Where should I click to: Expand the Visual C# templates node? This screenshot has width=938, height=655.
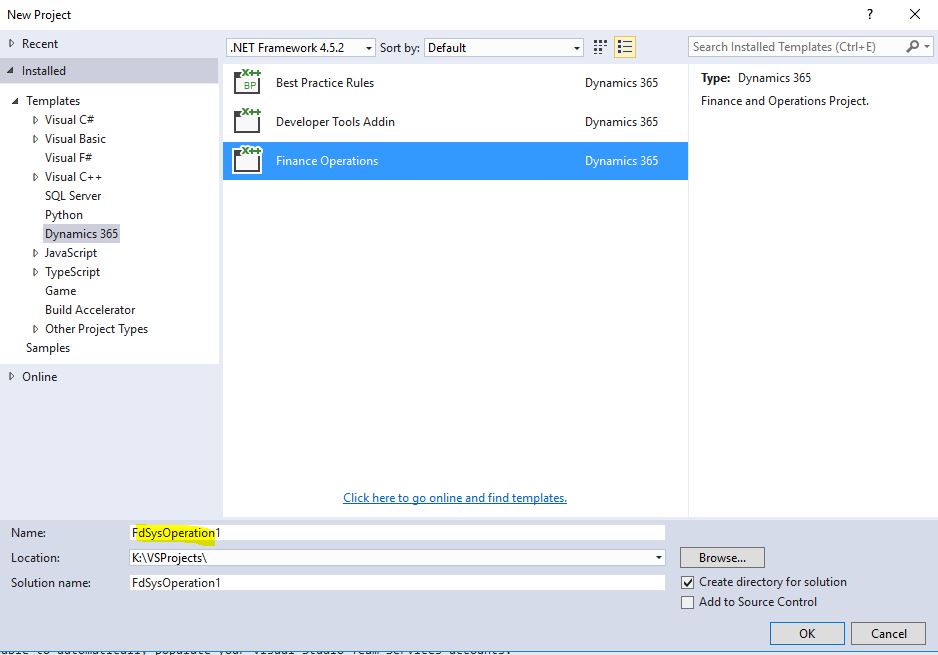pos(36,120)
